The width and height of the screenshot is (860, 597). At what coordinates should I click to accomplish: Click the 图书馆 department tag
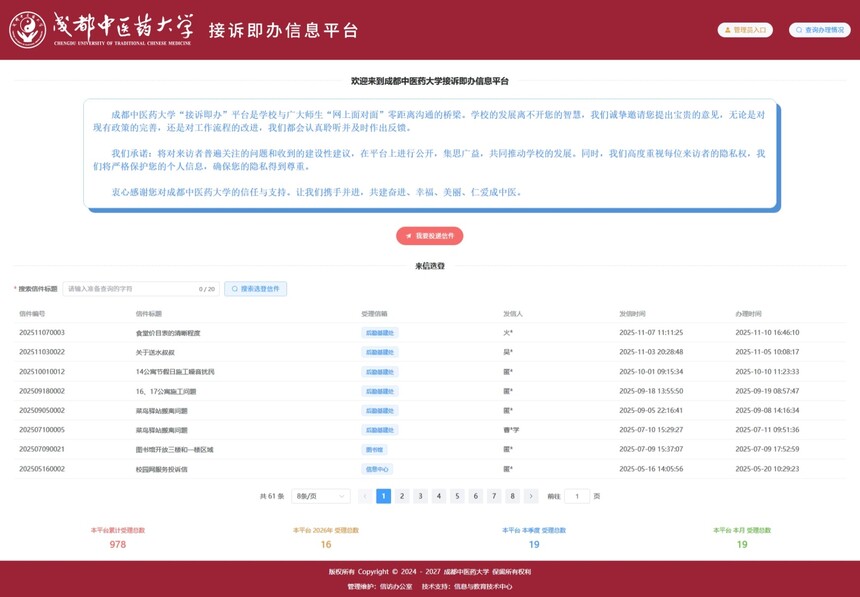click(374, 449)
